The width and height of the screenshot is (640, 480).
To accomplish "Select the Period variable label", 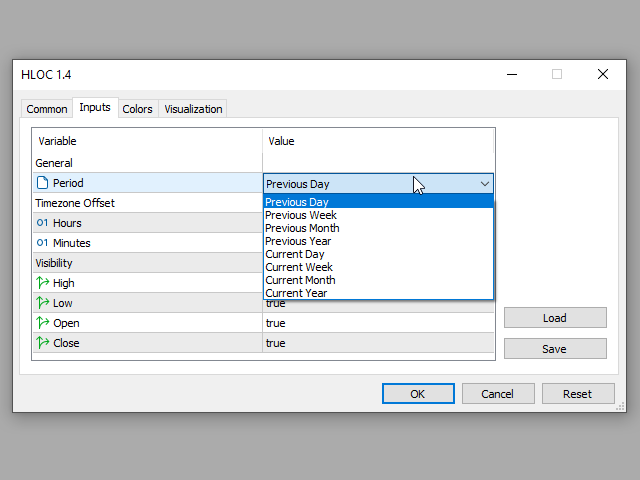I will [68, 183].
